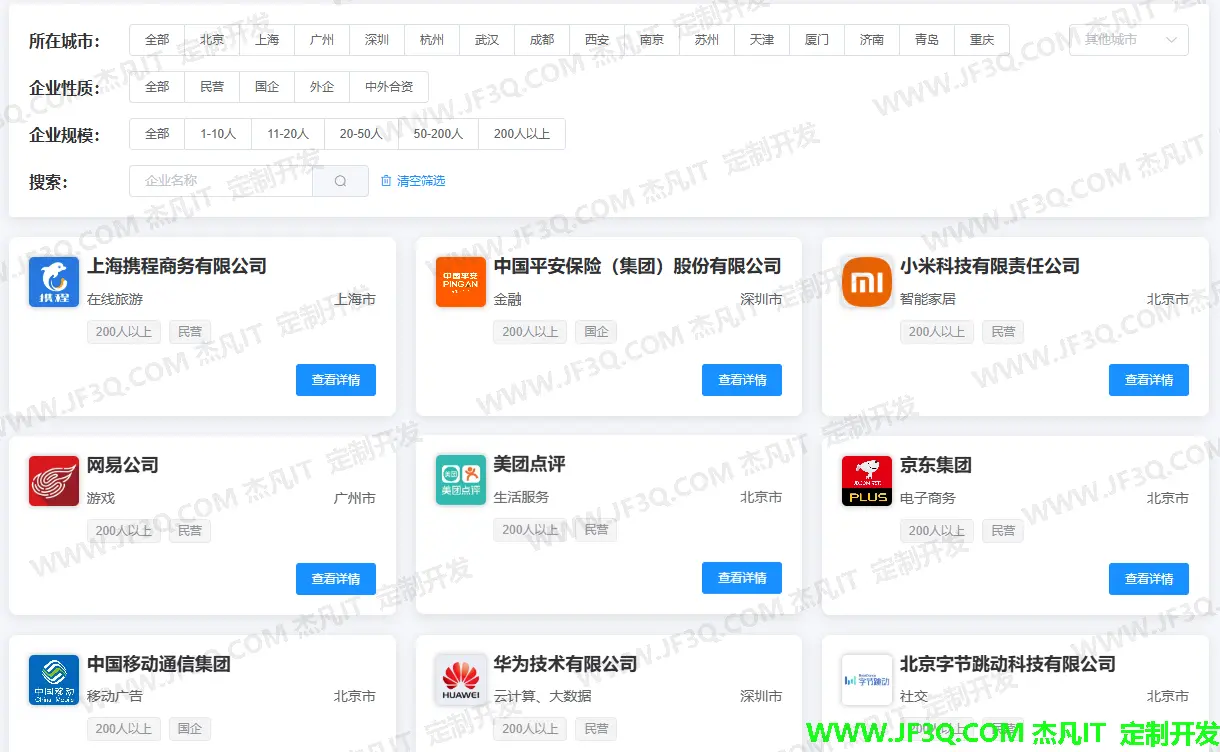Image resolution: width=1220 pixels, height=752 pixels.
Task: Click the 国企 tag on 中国平安 card
Action: tap(597, 332)
